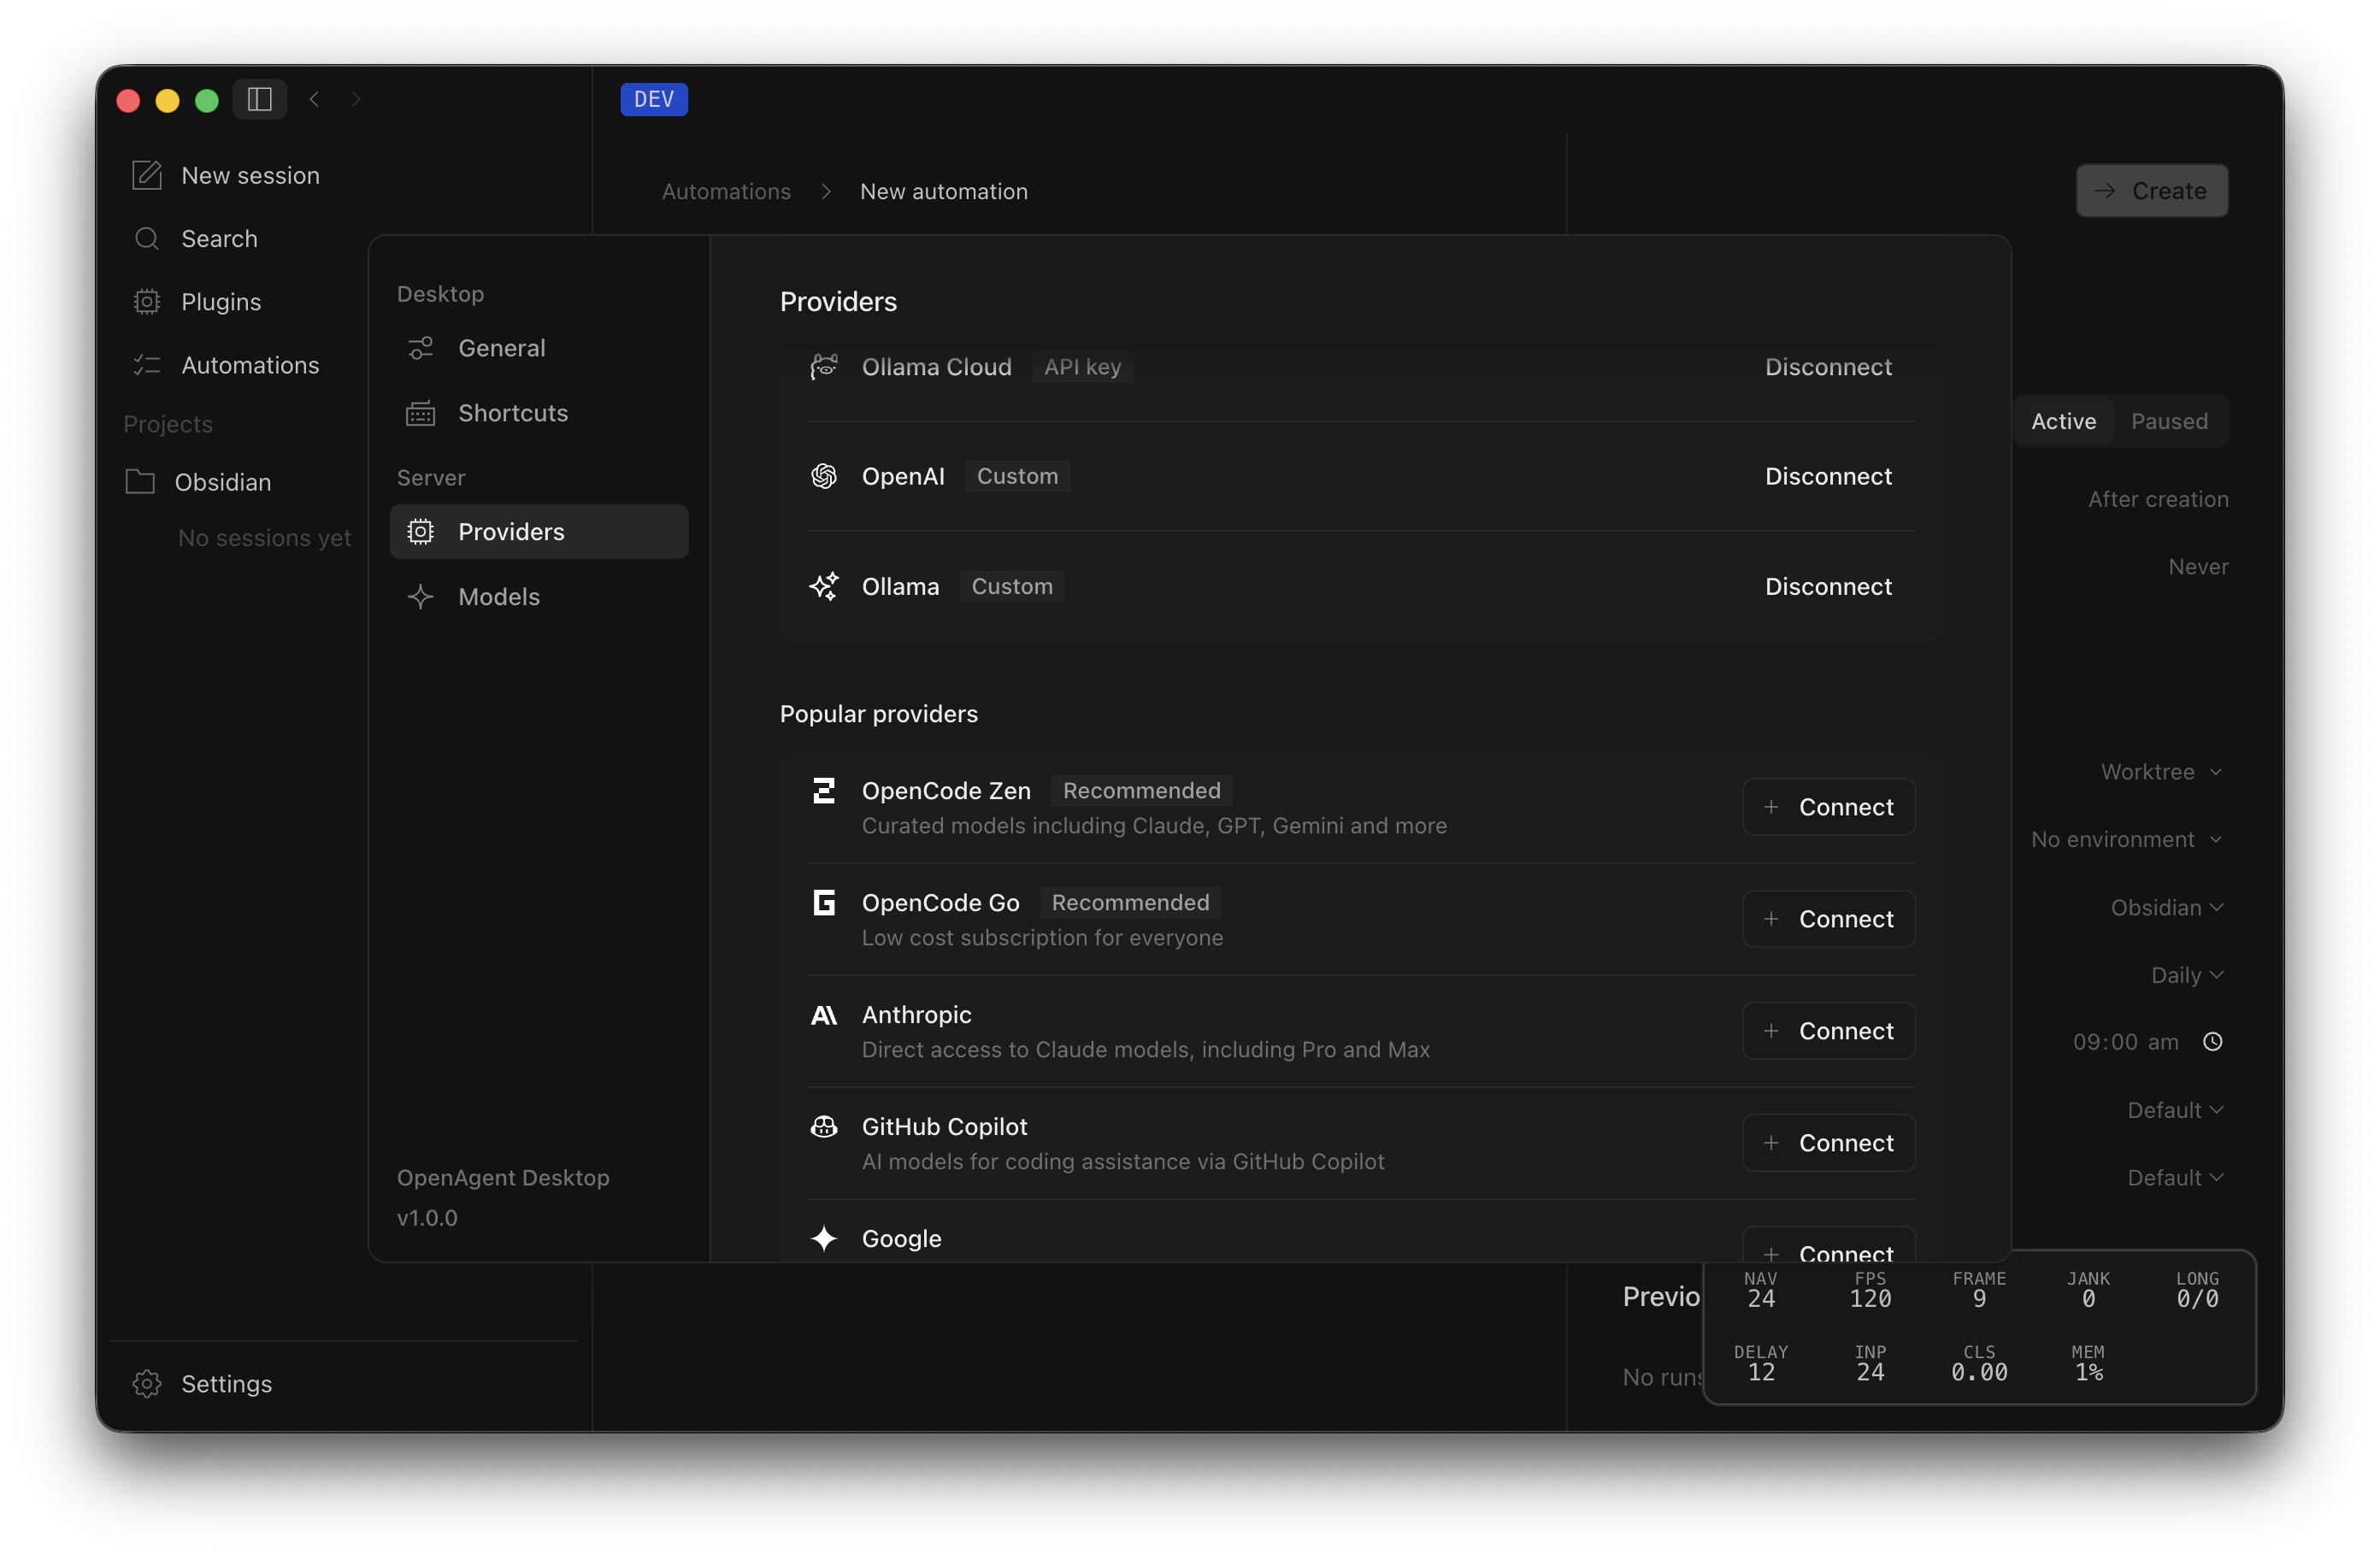Open Automations in the sidebar
The width and height of the screenshot is (2380, 1559).
250,365
